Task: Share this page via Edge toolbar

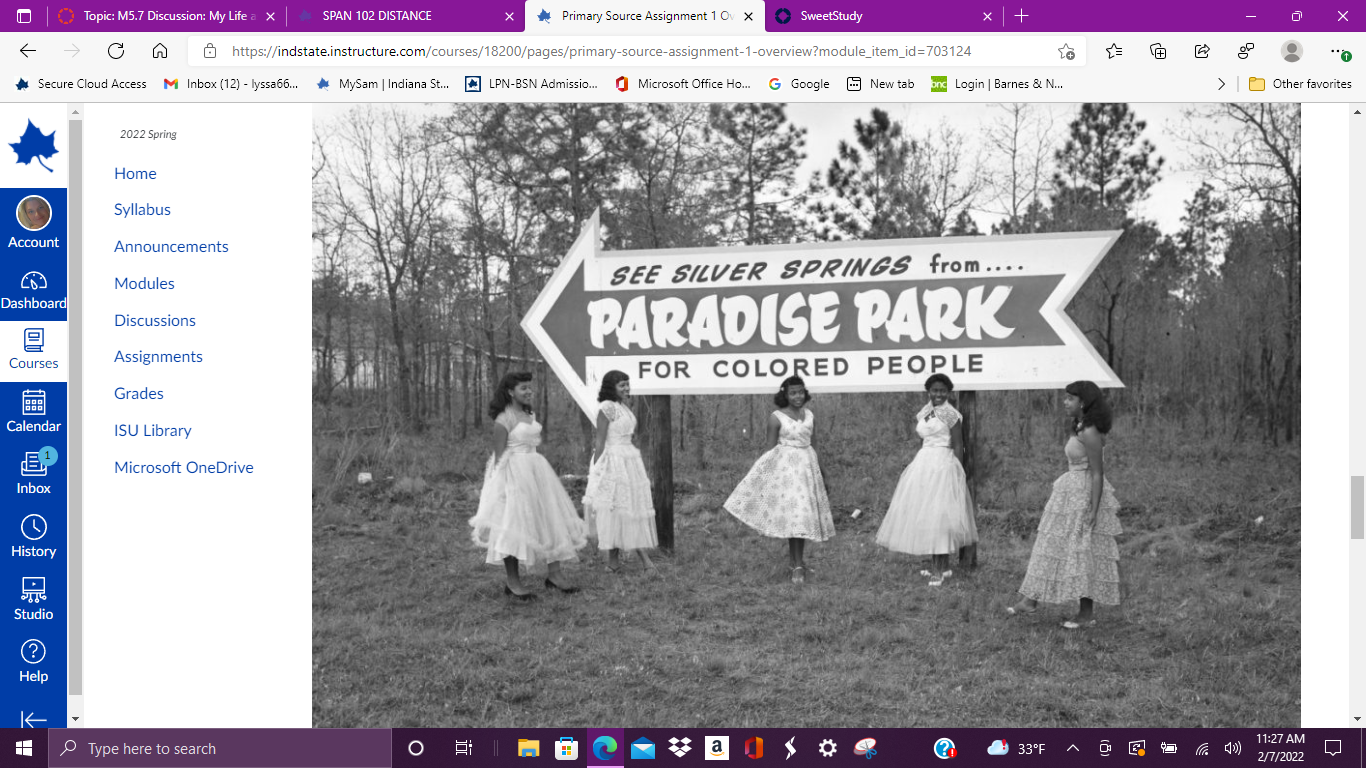Action: tap(1202, 51)
